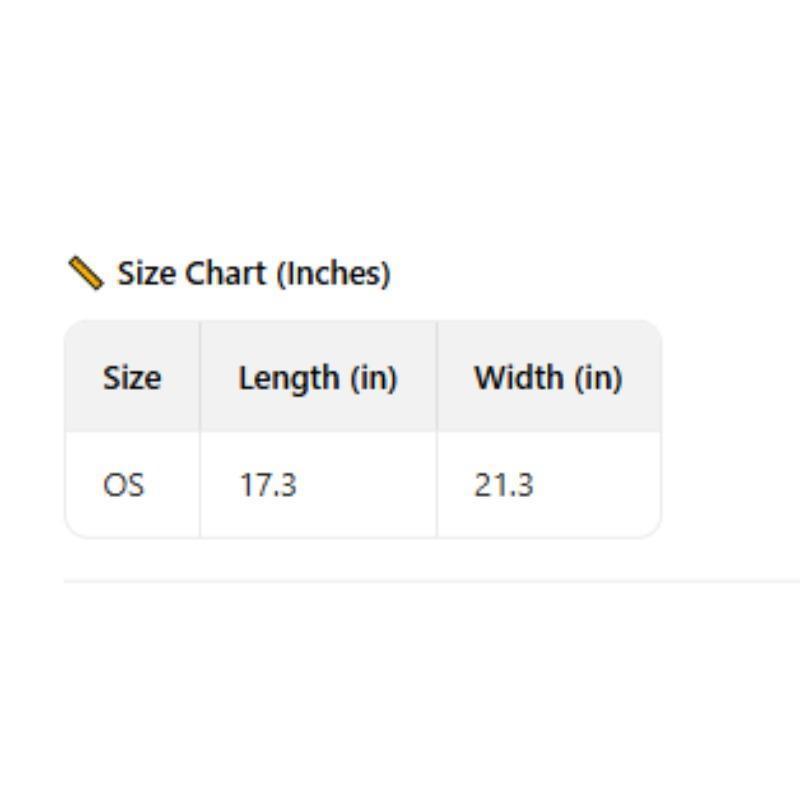The image size is (800, 800).
Task: Click the column border between Length and Width headers
Action: pyautogui.click(x=437, y=378)
